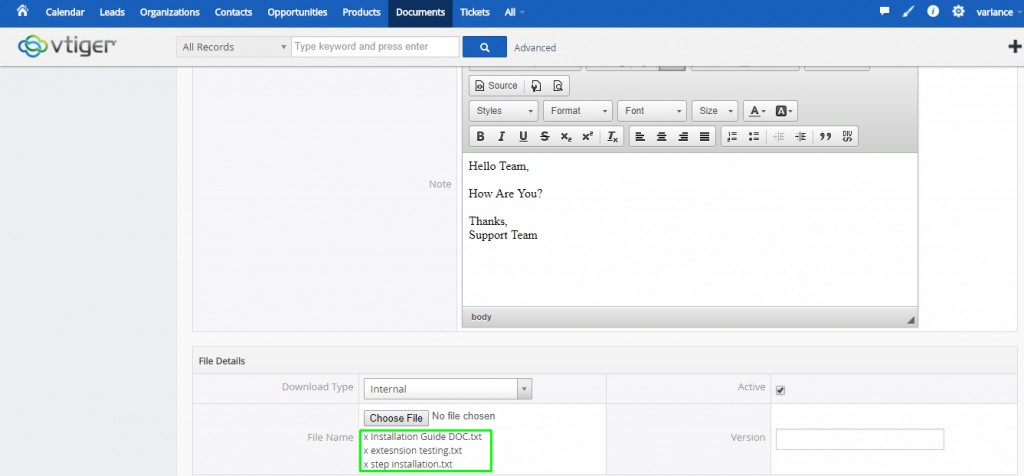Remove 'extesnsion testing.txt' file
Screen dimensions: 1024x476
[366, 451]
